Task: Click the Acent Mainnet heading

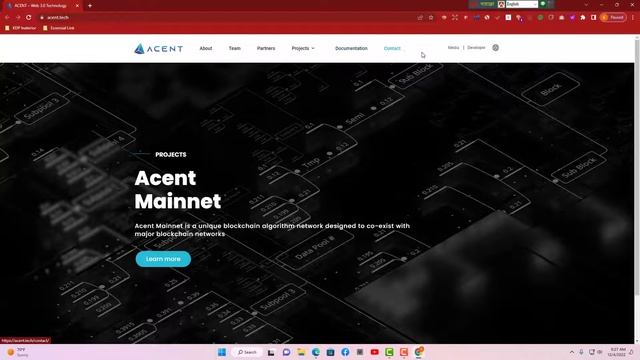Action: point(178,189)
